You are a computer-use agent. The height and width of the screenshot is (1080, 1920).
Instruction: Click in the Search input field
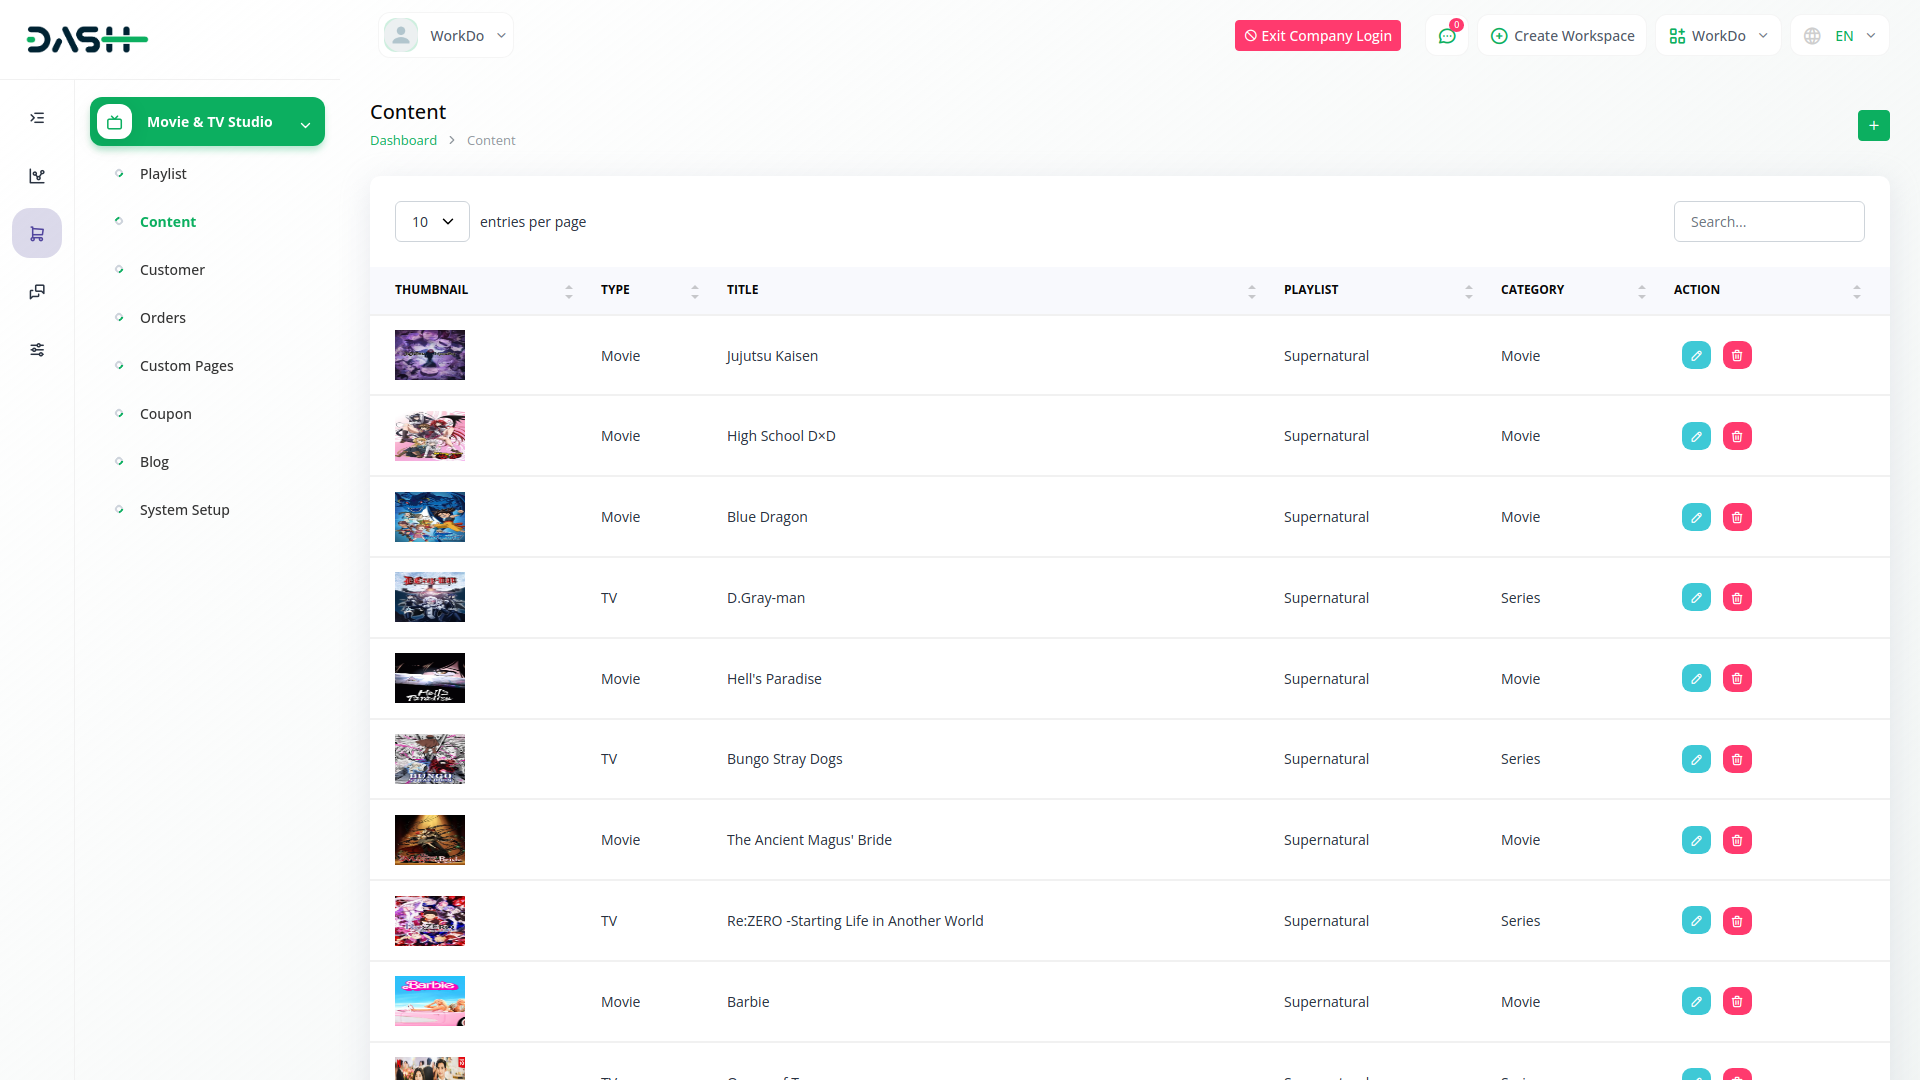1768,221
